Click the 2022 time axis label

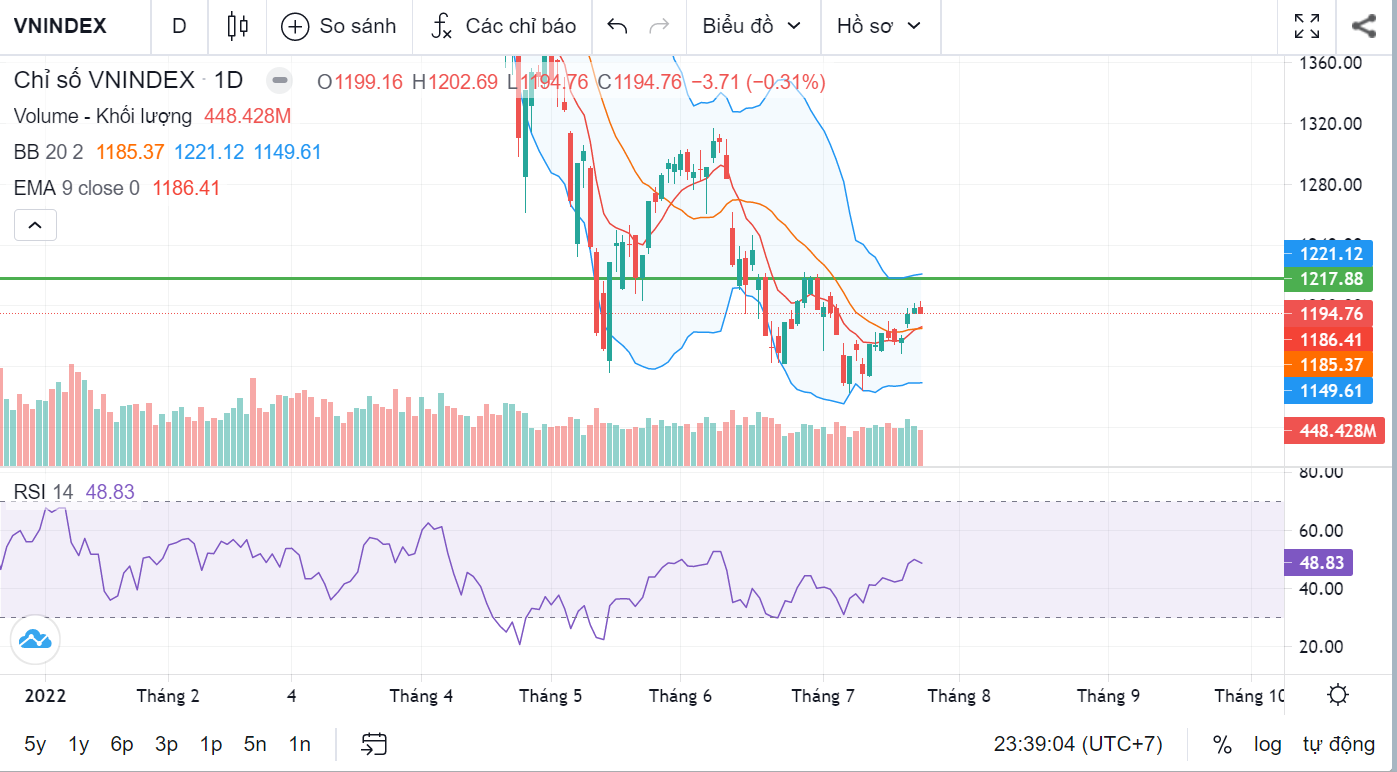click(46, 695)
